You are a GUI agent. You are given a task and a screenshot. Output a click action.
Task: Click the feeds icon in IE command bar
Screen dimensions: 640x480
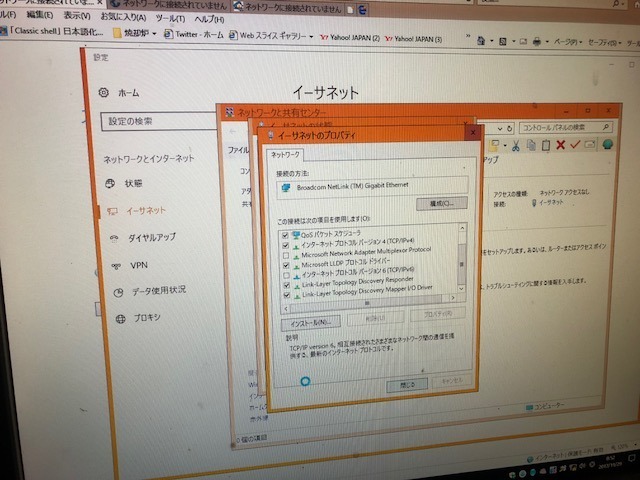(x=503, y=41)
